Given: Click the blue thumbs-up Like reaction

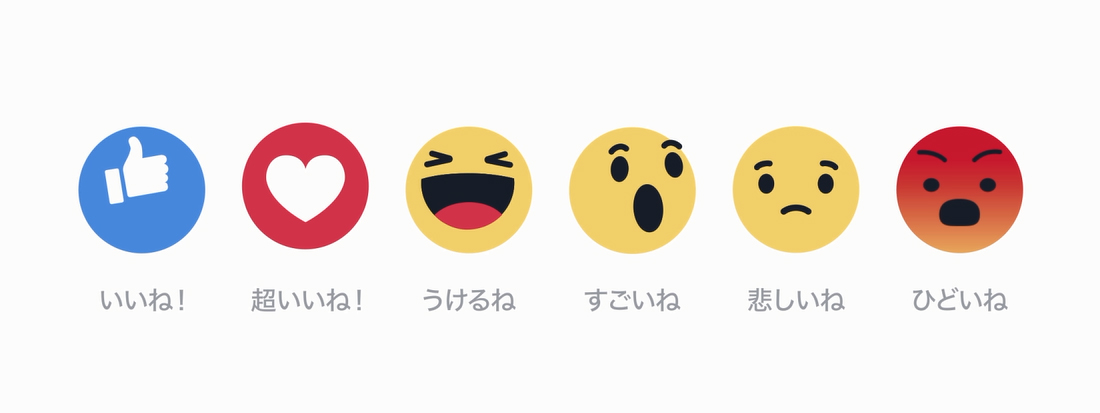Looking at the screenshot, I should (142, 189).
